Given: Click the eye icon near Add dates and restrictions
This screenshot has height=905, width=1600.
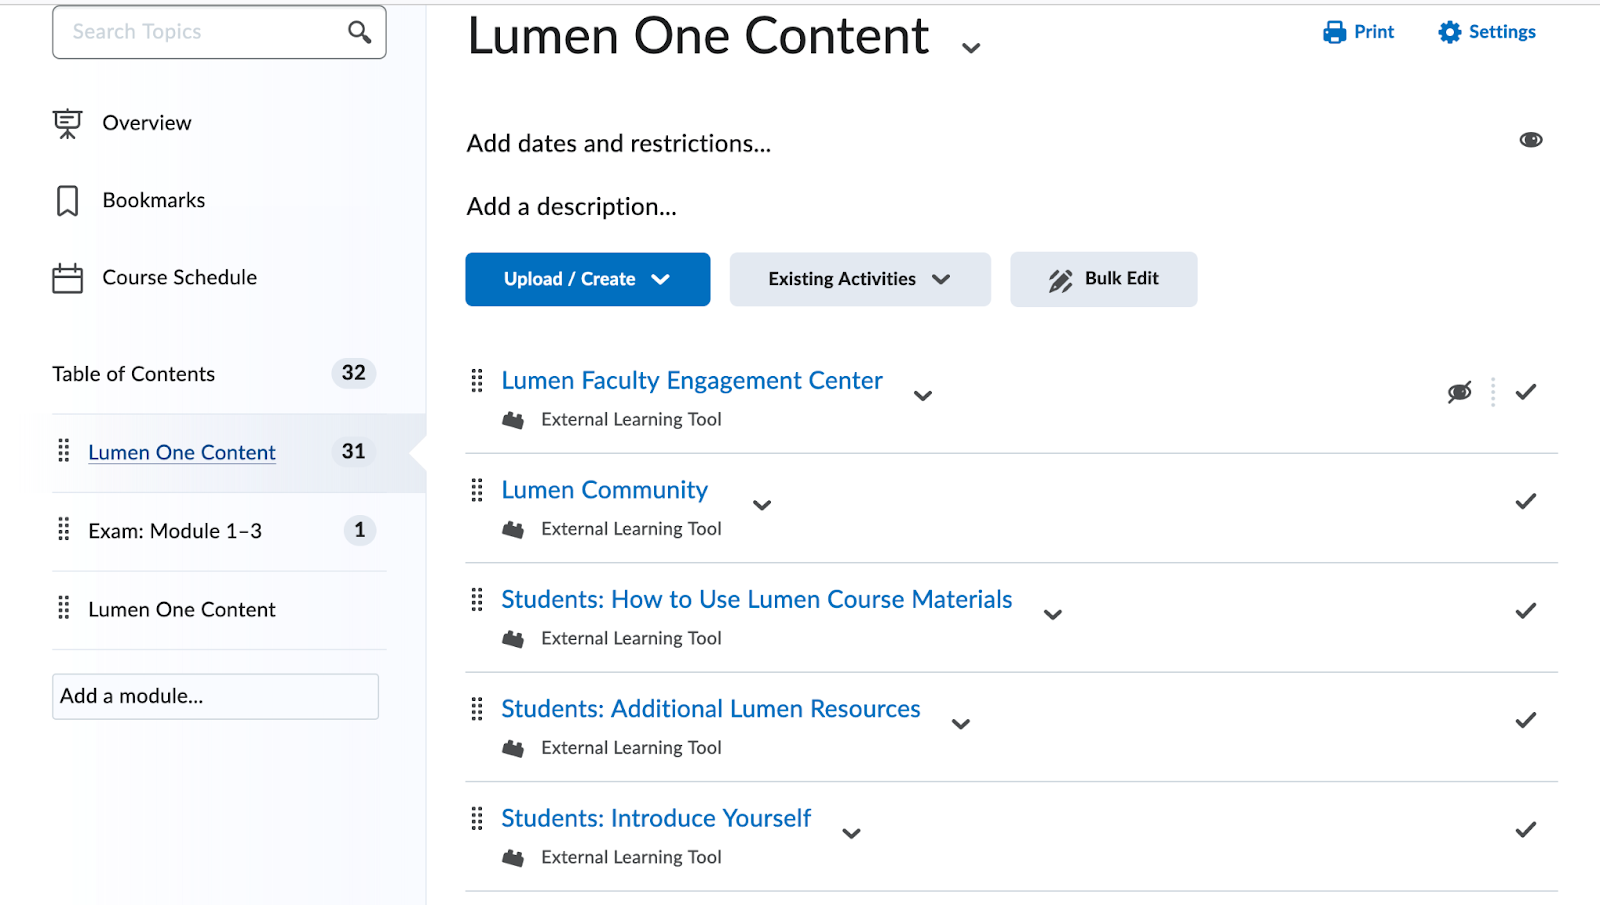Looking at the screenshot, I should point(1530,140).
